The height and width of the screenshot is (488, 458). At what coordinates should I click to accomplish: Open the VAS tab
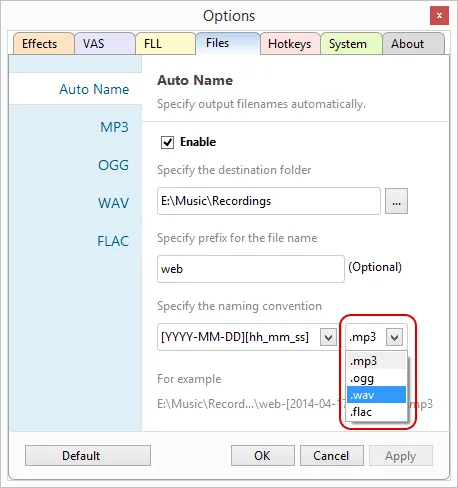pos(105,44)
